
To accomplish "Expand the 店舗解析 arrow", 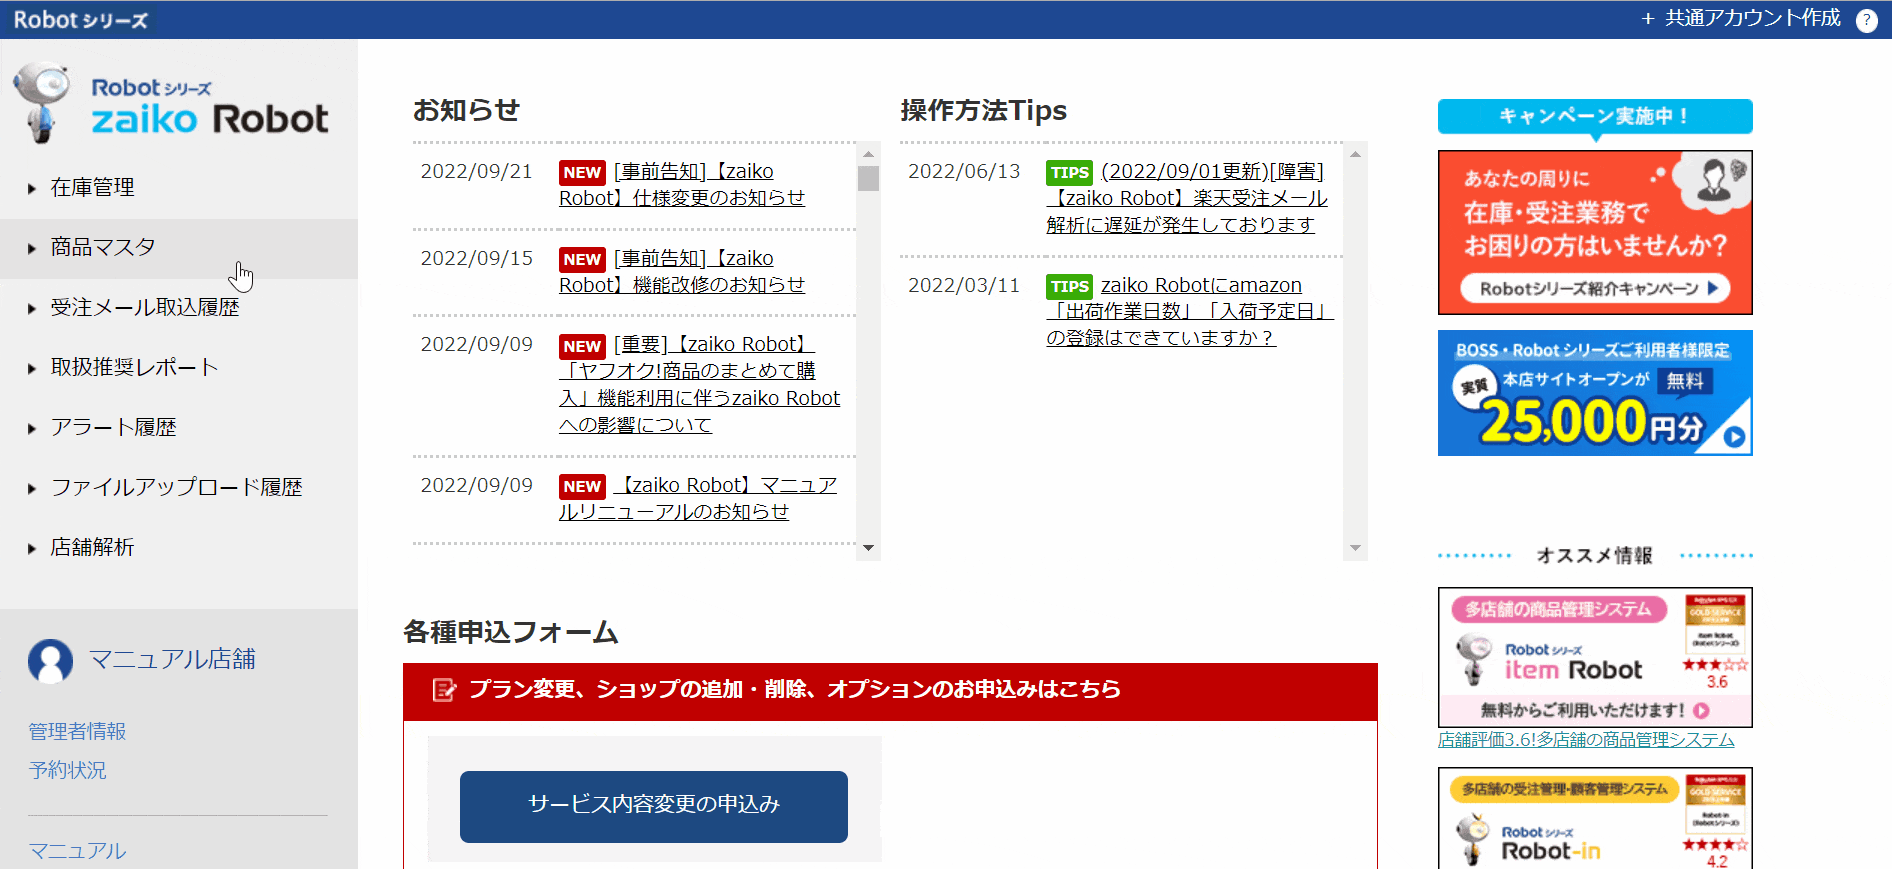I will [32, 548].
